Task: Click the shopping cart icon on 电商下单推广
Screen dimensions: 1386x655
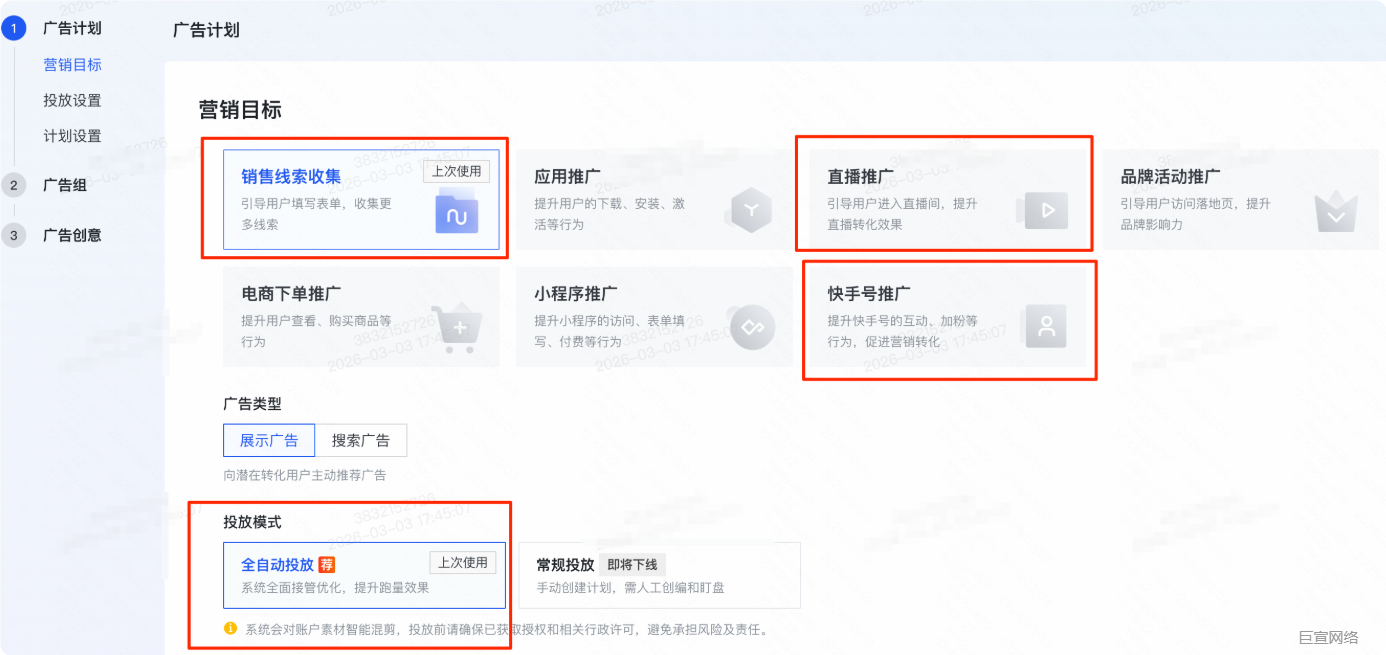Action: tap(457, 329)
